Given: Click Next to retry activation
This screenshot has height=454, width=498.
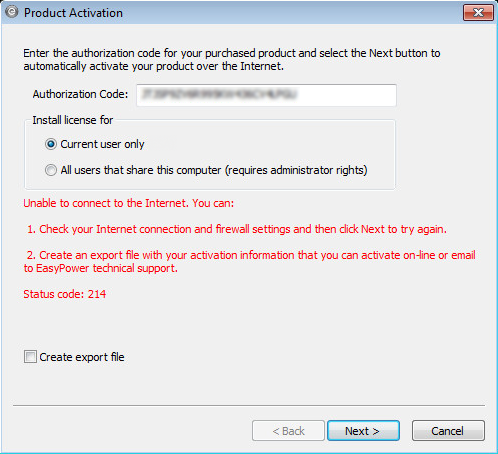Looking at the screenshot, I should [x=363, y=431].
